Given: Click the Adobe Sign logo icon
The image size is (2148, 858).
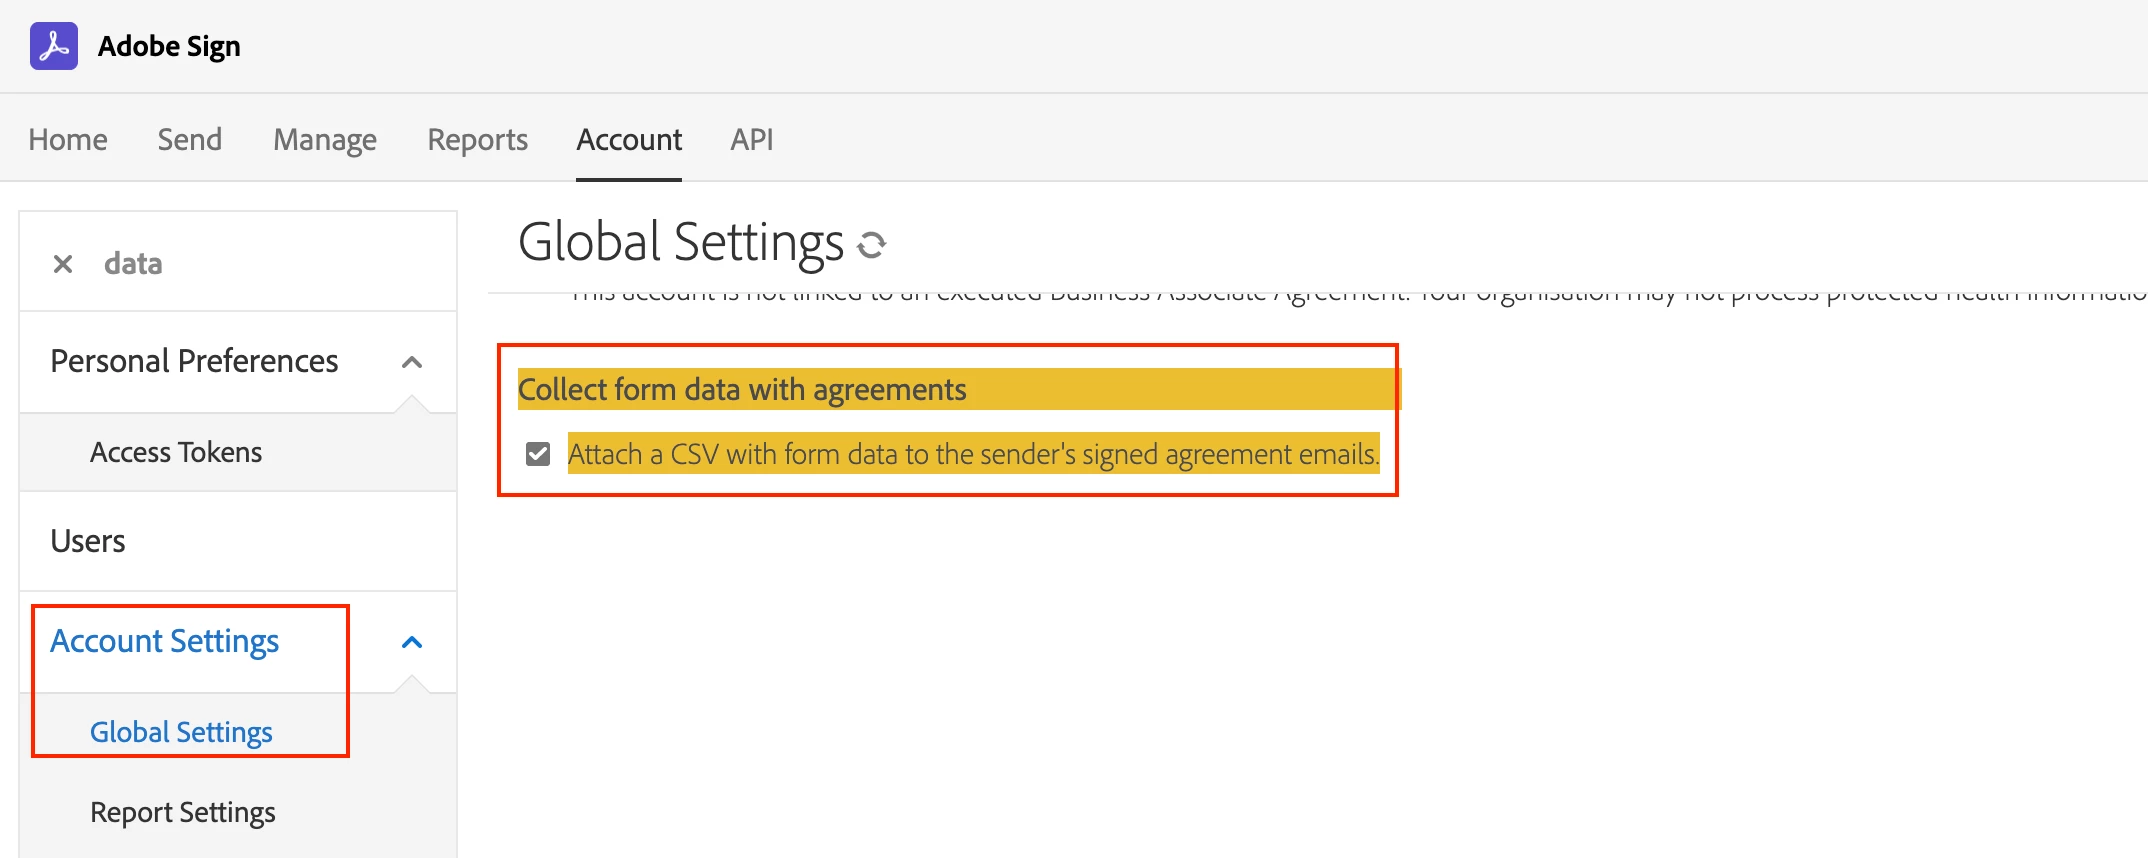Looking at the screenshot, I should [x=54, y=46].
